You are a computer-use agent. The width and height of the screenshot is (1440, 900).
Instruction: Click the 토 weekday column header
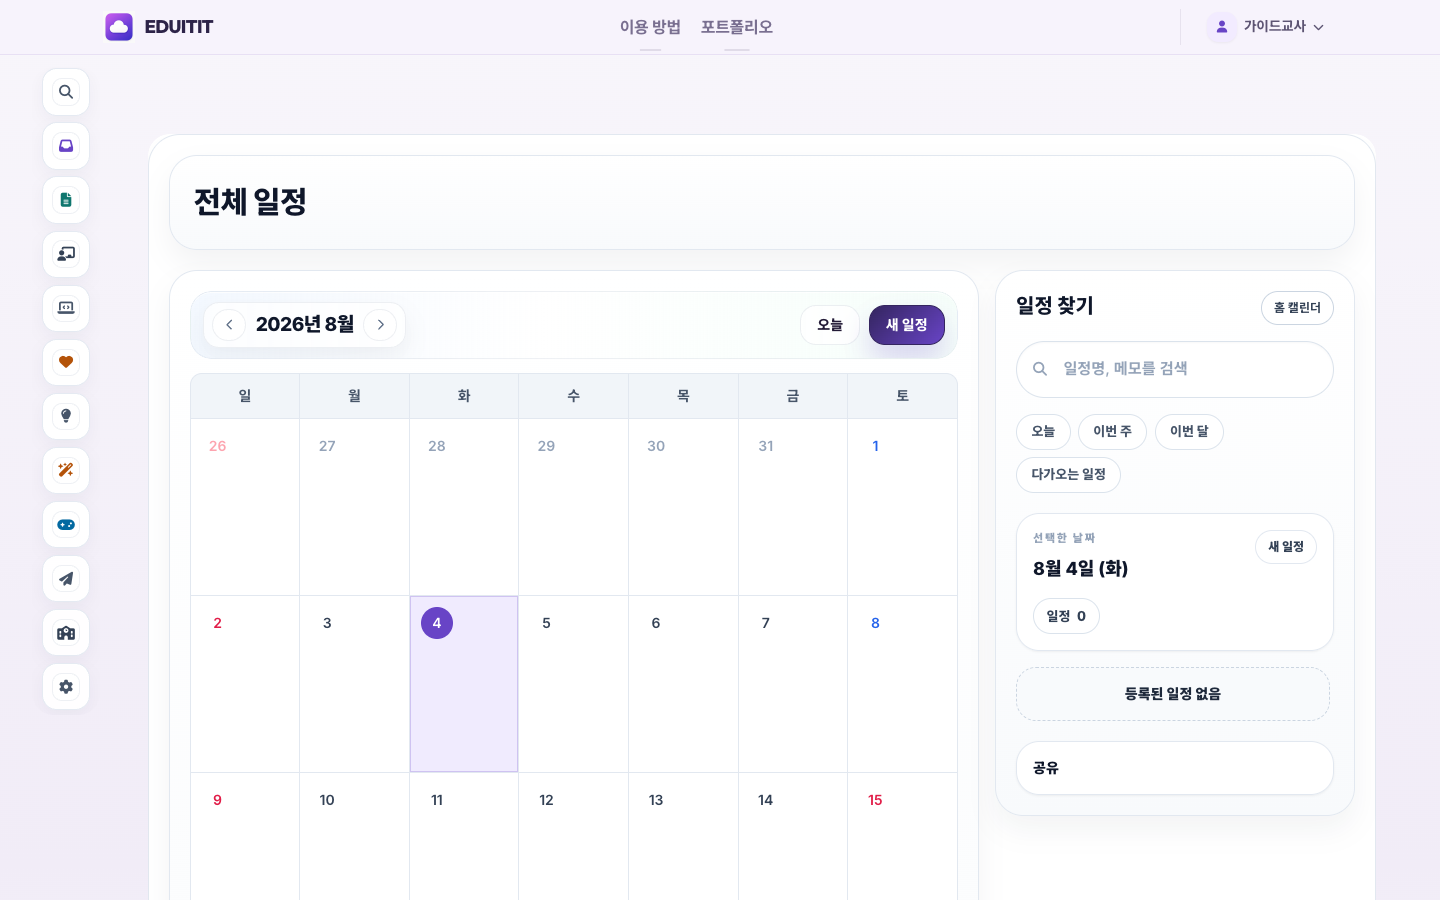pos(903,396)
